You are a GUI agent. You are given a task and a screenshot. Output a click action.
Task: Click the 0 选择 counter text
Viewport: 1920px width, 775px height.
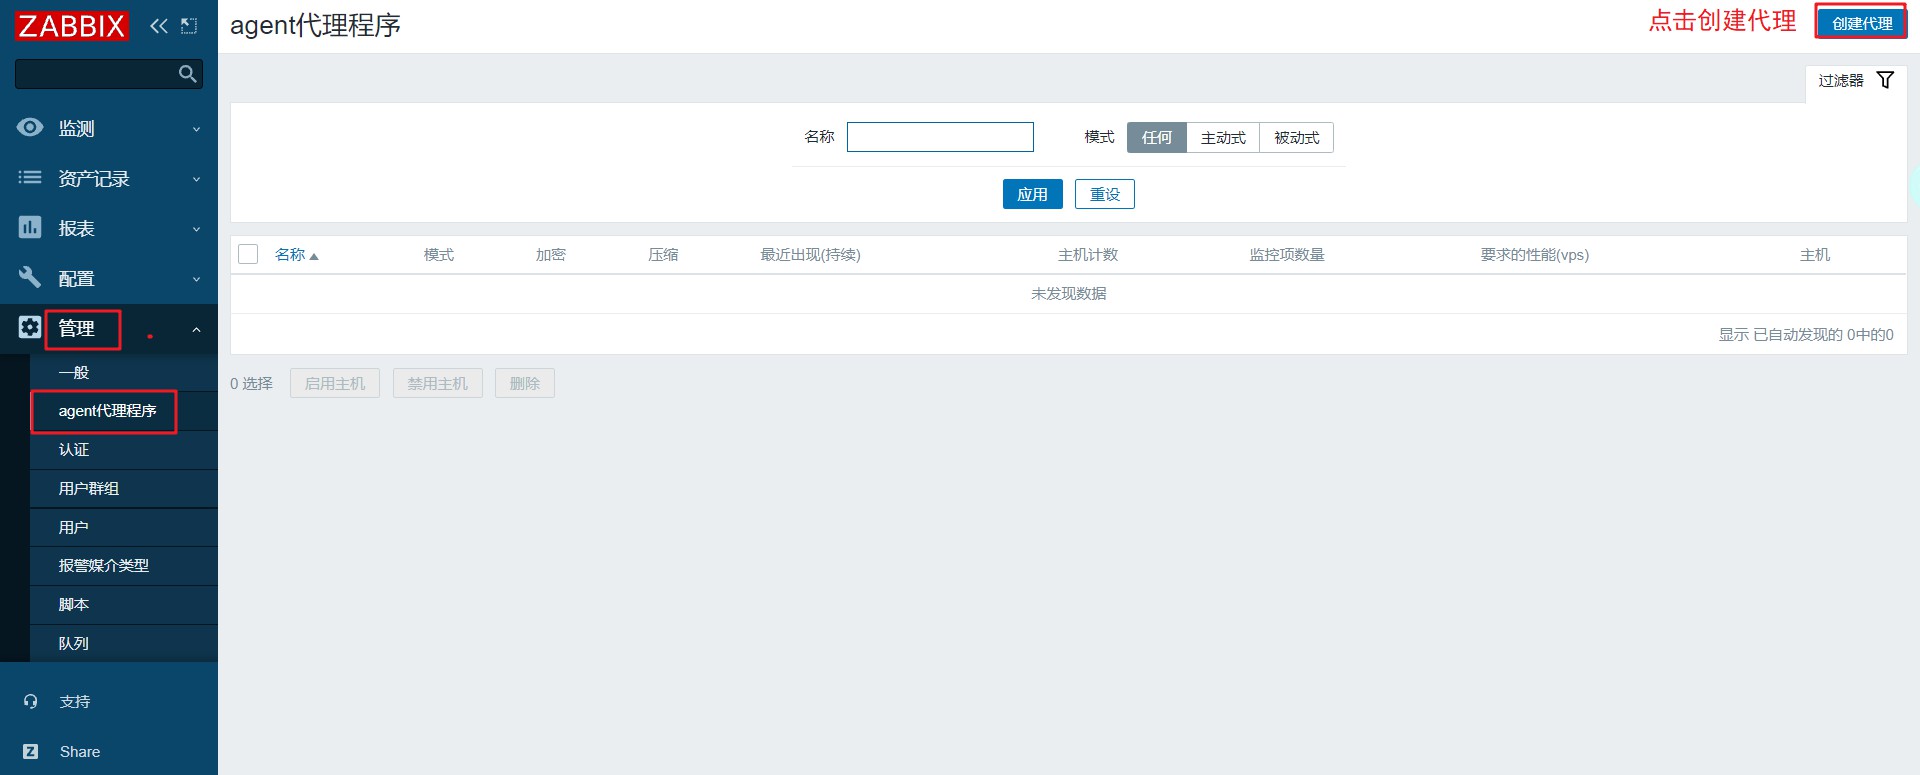(x=251, y=383)
